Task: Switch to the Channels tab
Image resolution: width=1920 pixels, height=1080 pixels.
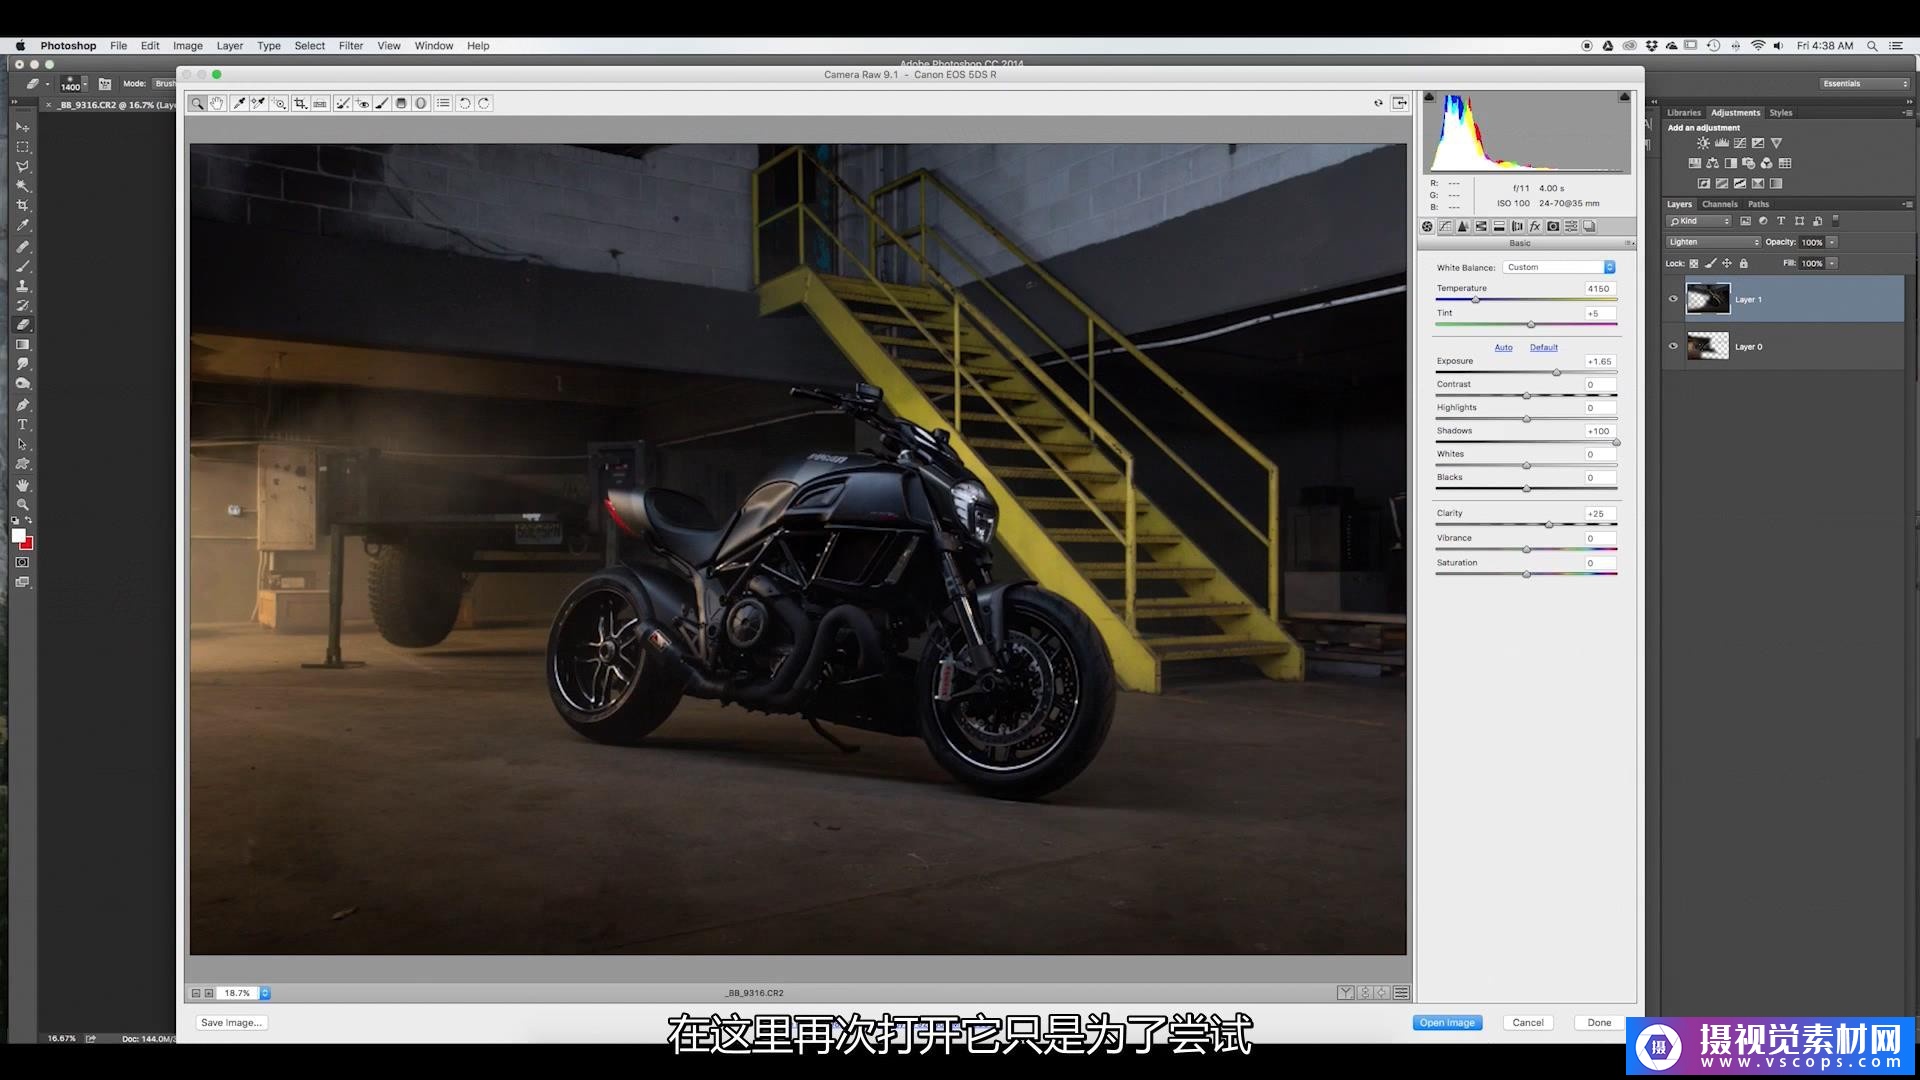Action: pyautogui.click(x=1720, y=204)
